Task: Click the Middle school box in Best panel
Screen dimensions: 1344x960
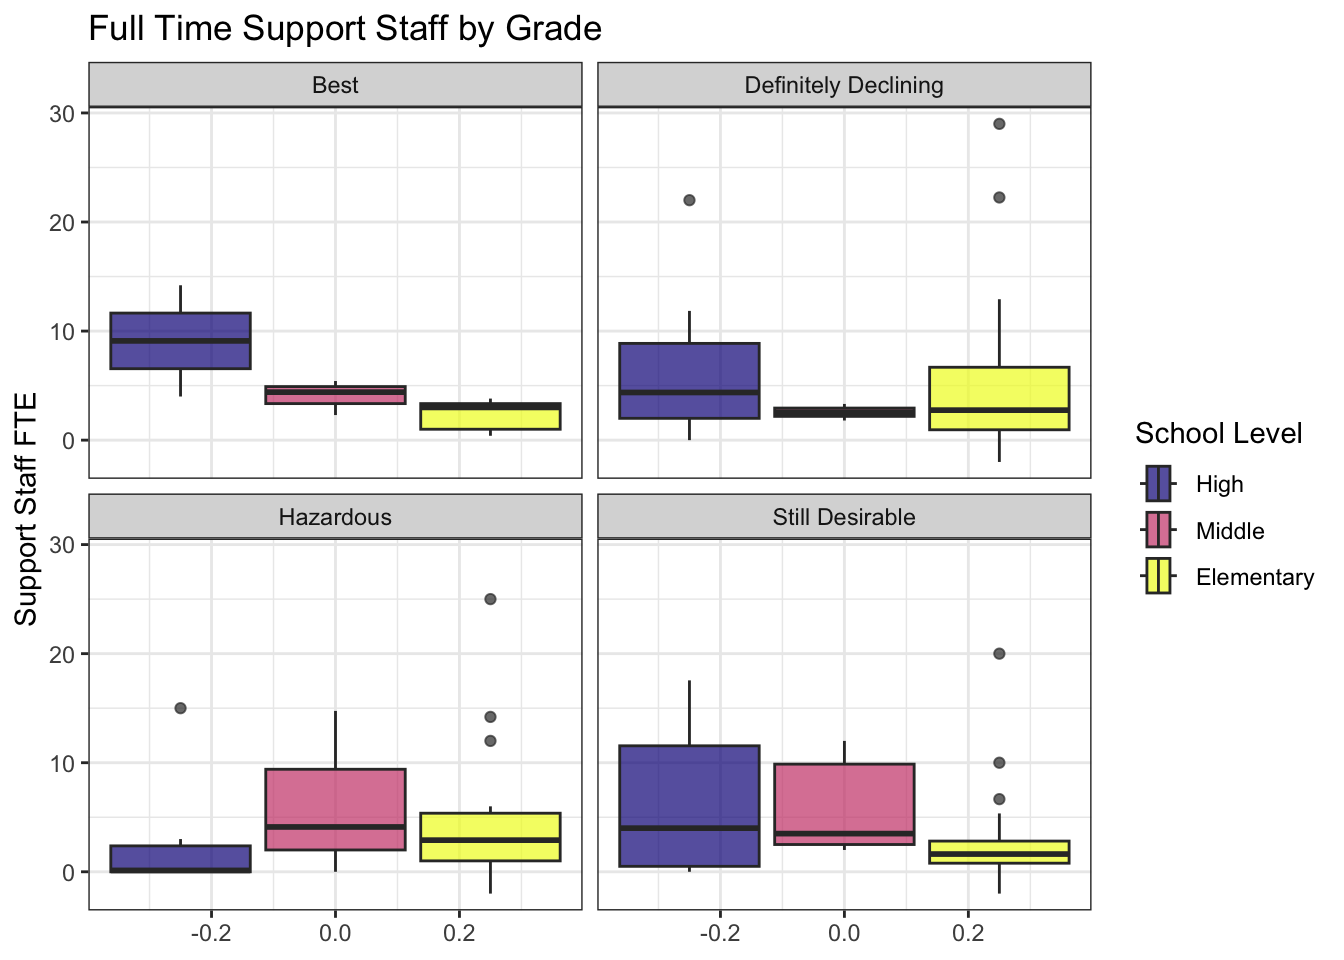Action: pyautogui.click(x=335, y=395)
